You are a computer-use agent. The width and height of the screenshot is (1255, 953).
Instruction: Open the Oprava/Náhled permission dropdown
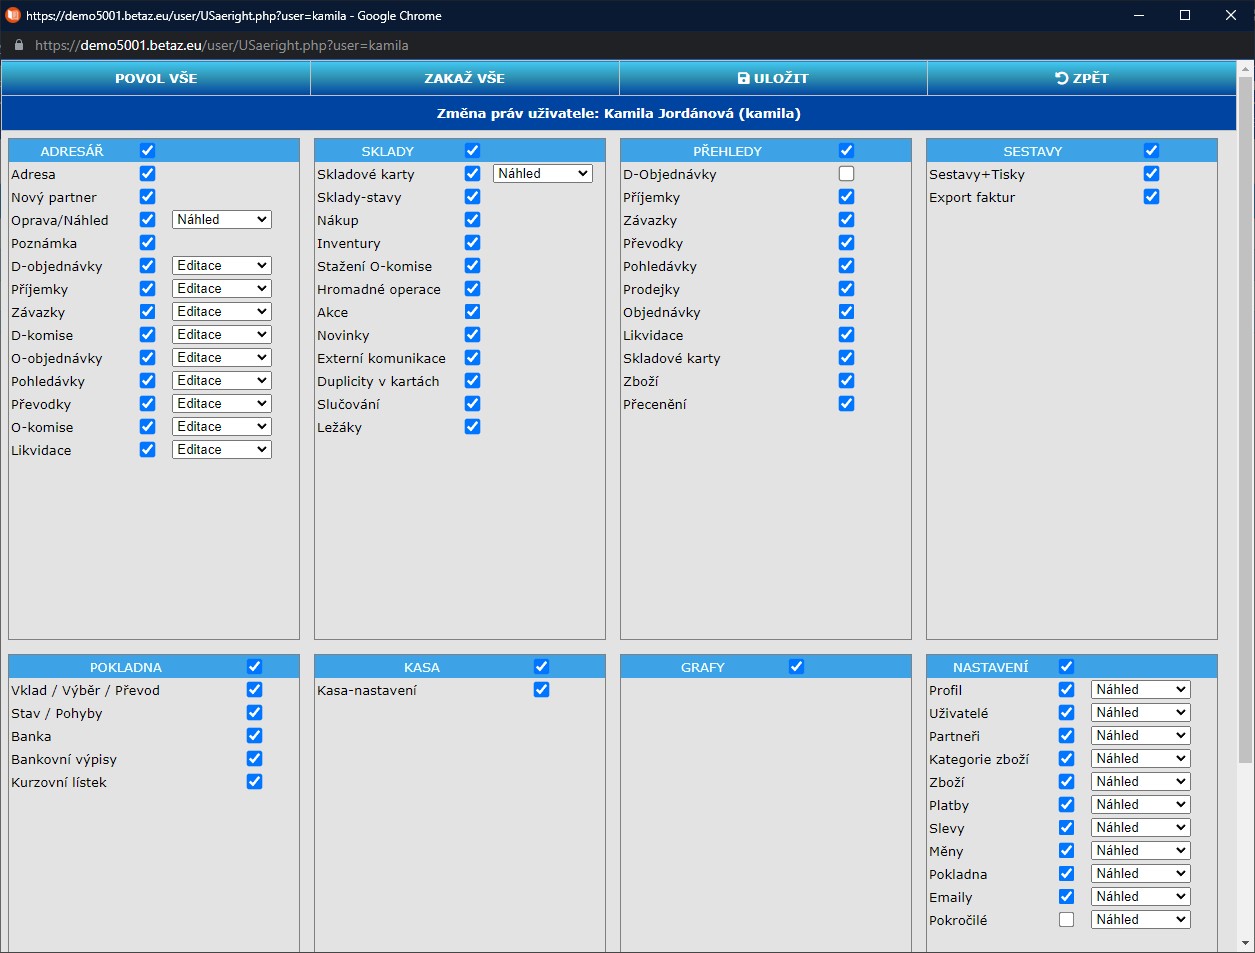[222, 220]
